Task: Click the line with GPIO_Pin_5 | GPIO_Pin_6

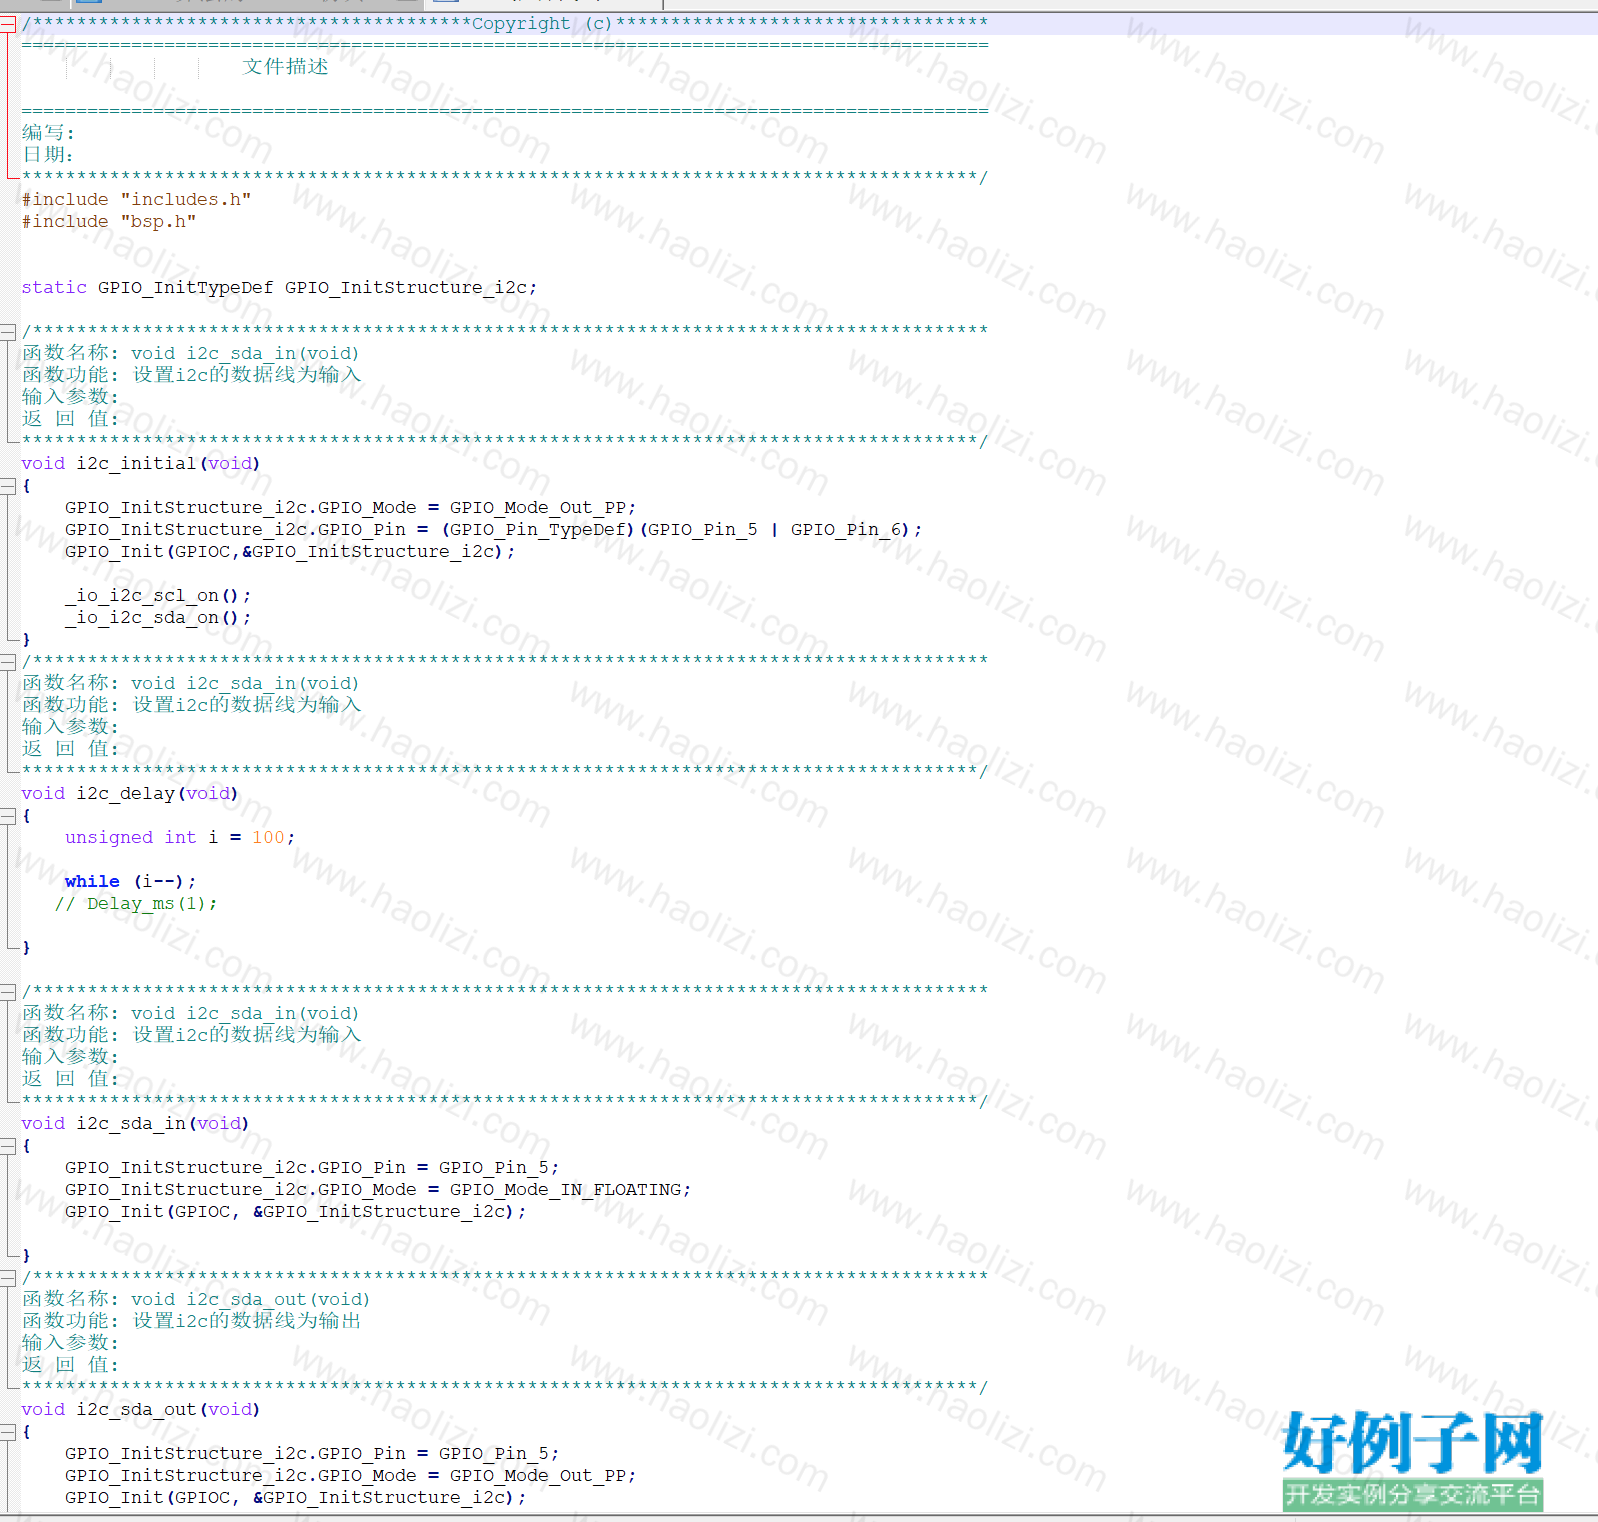Action: tap(493, 529)
